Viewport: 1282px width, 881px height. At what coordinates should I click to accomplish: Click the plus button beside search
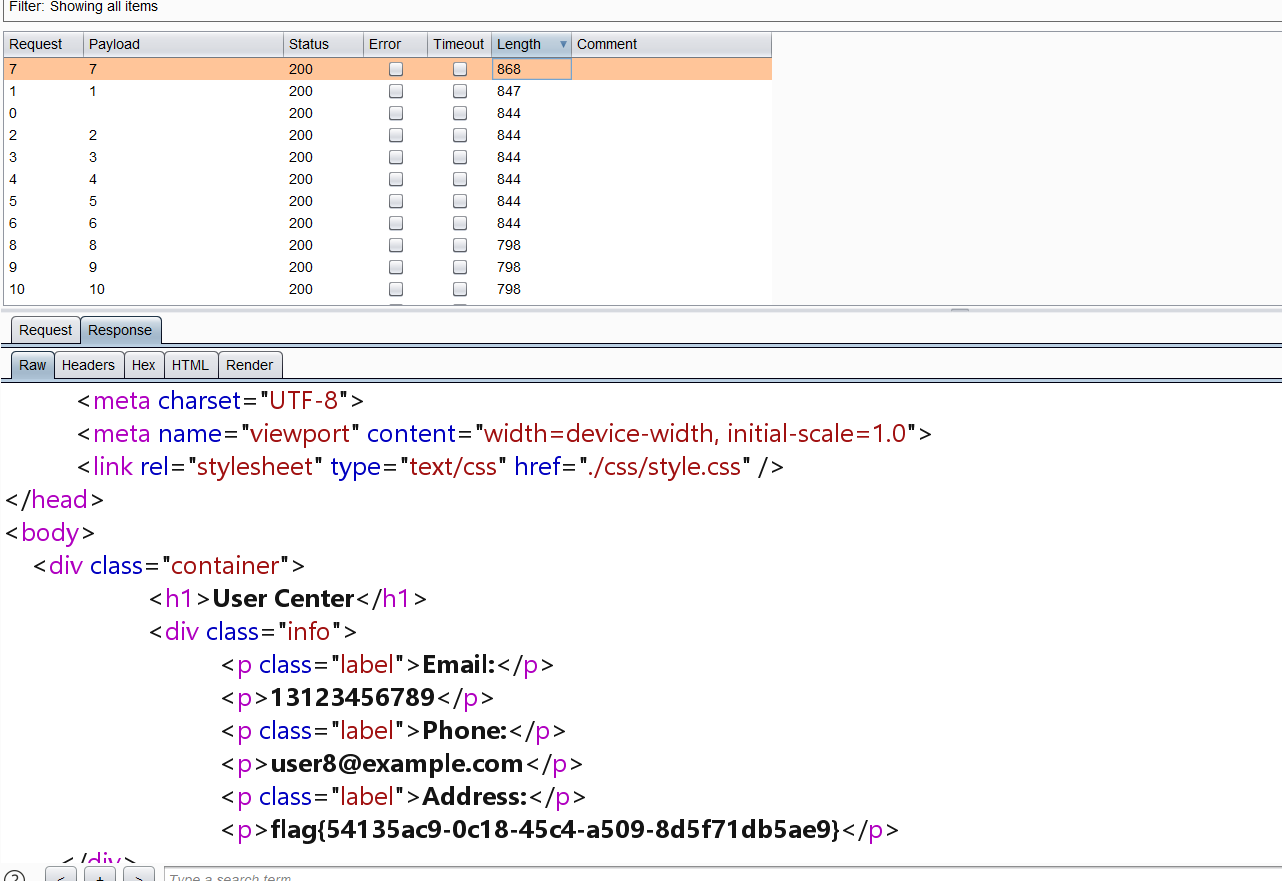(99, 876)
